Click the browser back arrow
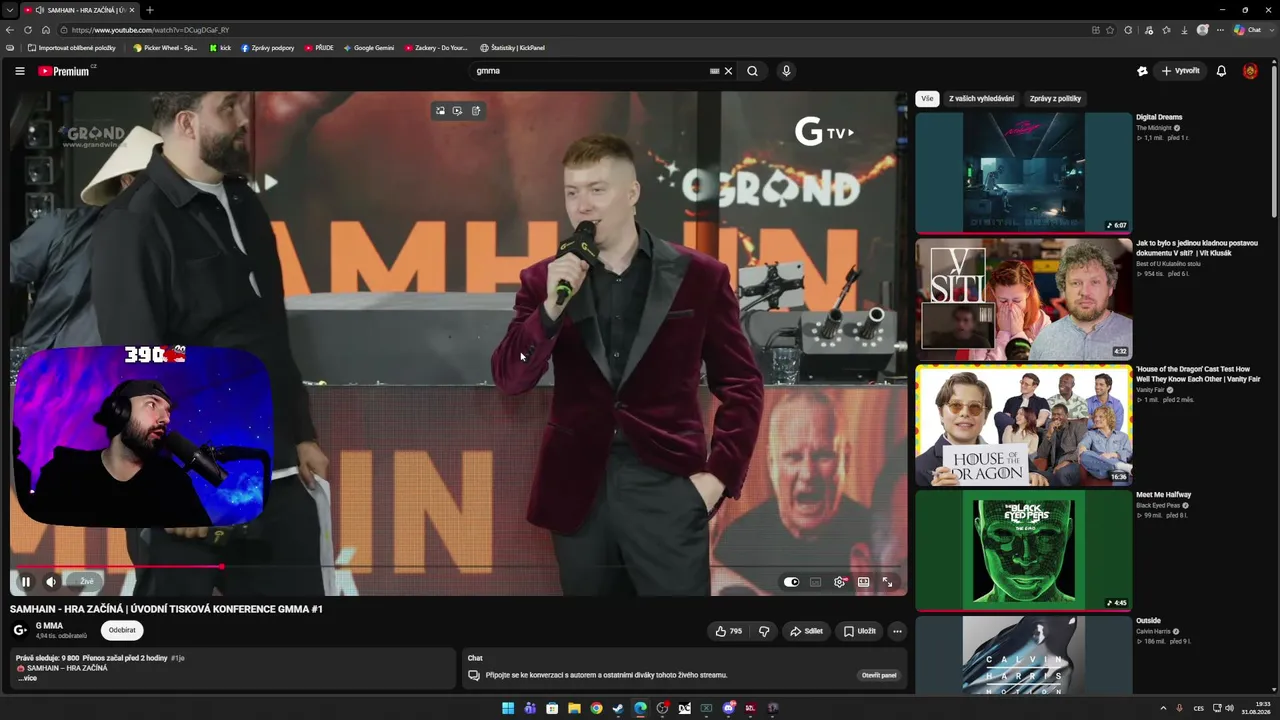1280x720 pixels. (x=10, y=30)
